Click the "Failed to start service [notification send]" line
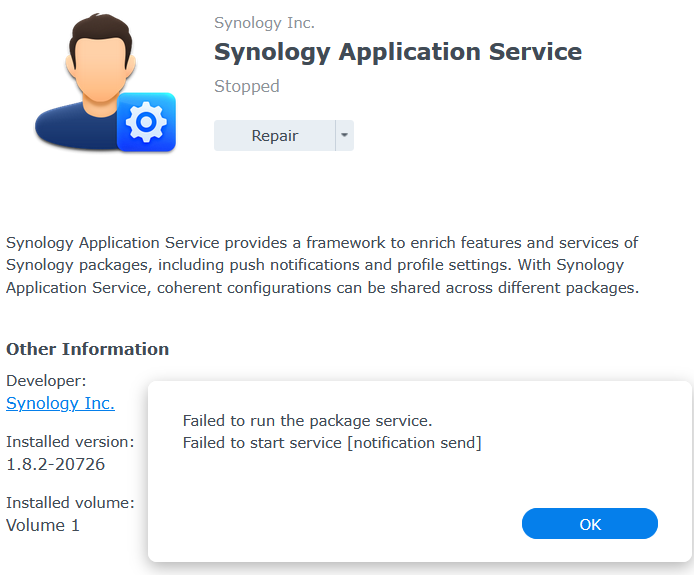 [x=332, y=443]
